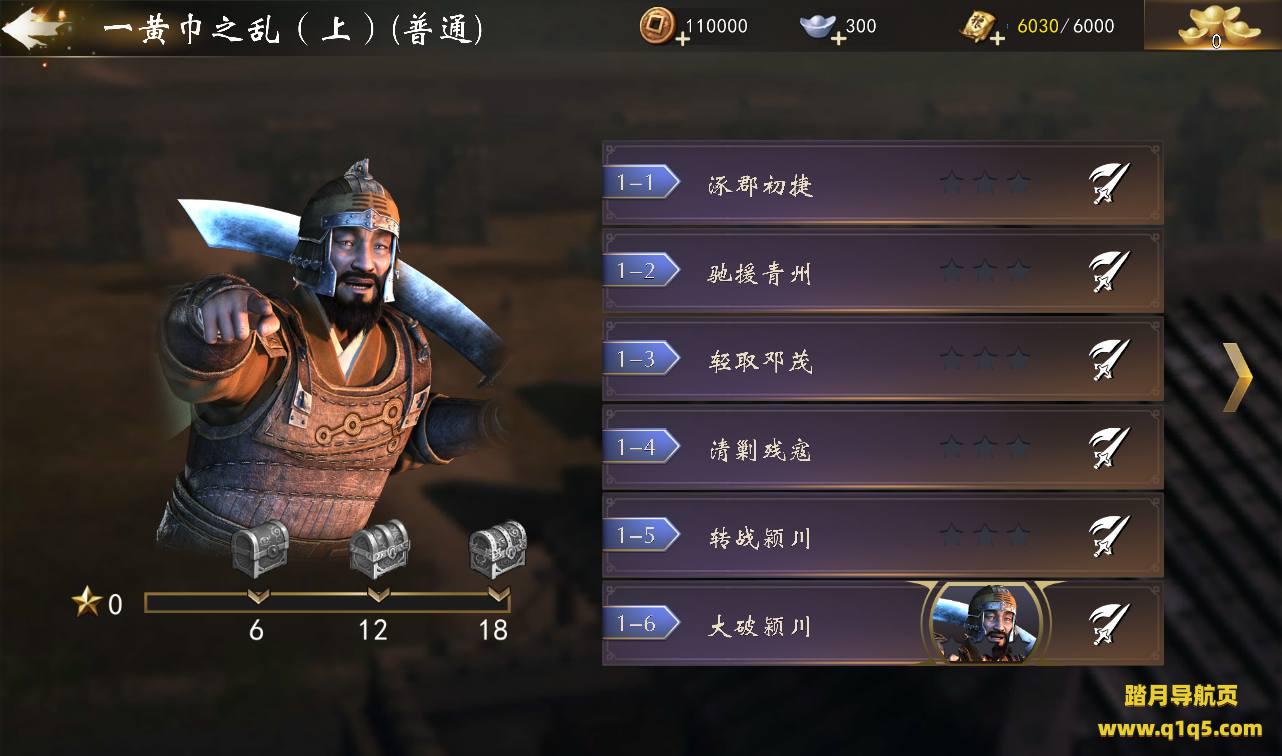Select stage 1-5 转战颍川
Image resolution: width=1282 pixels, height=756 pixels.
point(882,535)
